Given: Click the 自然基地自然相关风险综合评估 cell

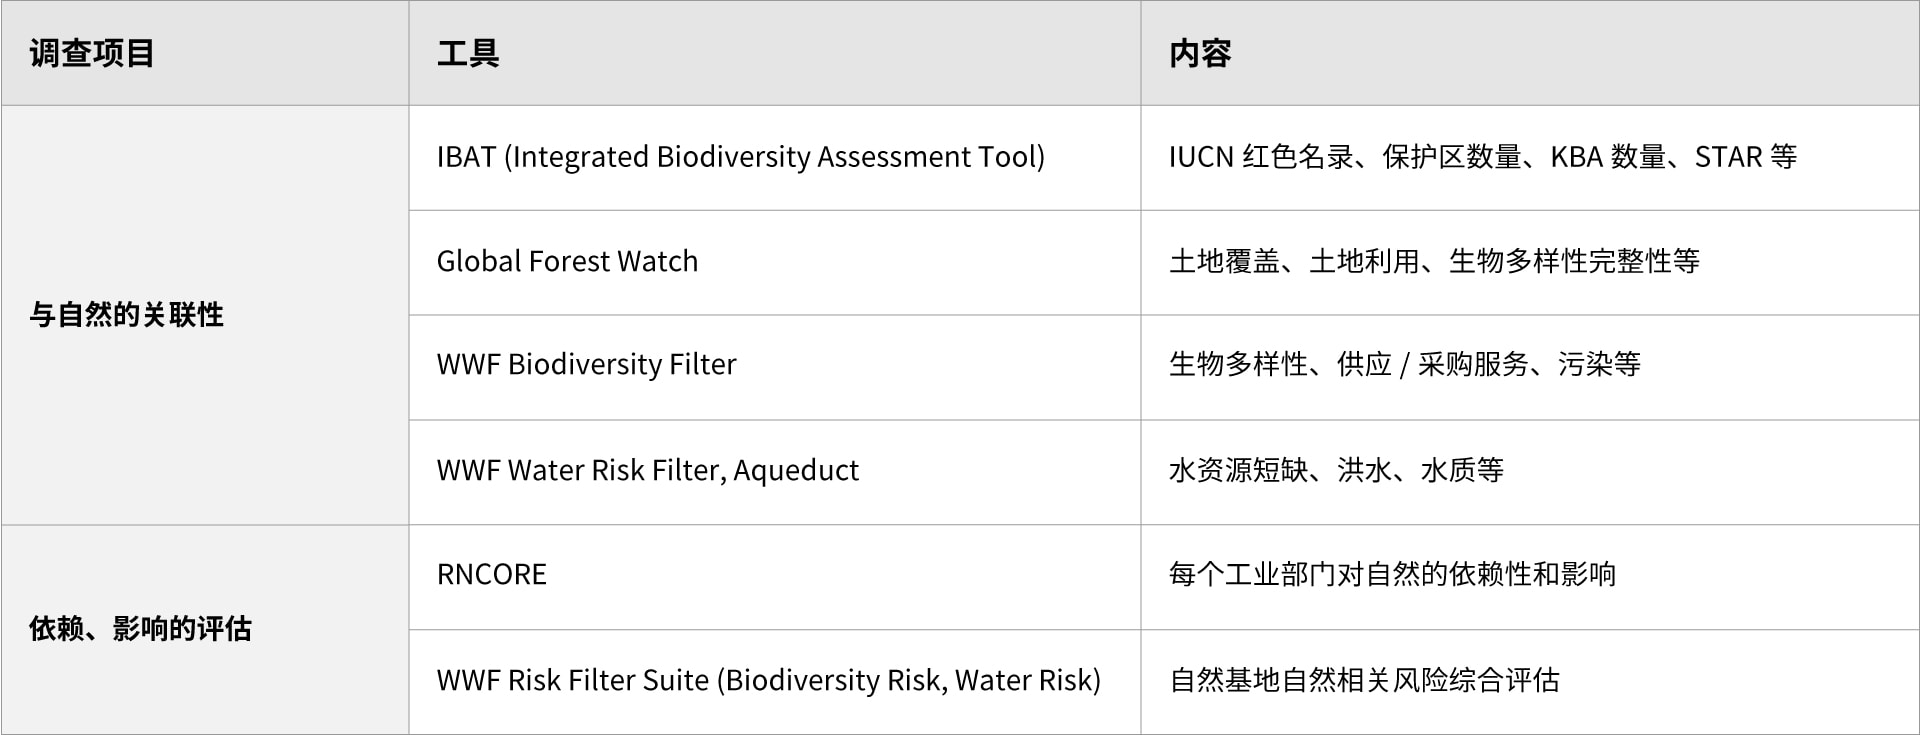Looking at the screenshot, I should tap(1364, 680).
